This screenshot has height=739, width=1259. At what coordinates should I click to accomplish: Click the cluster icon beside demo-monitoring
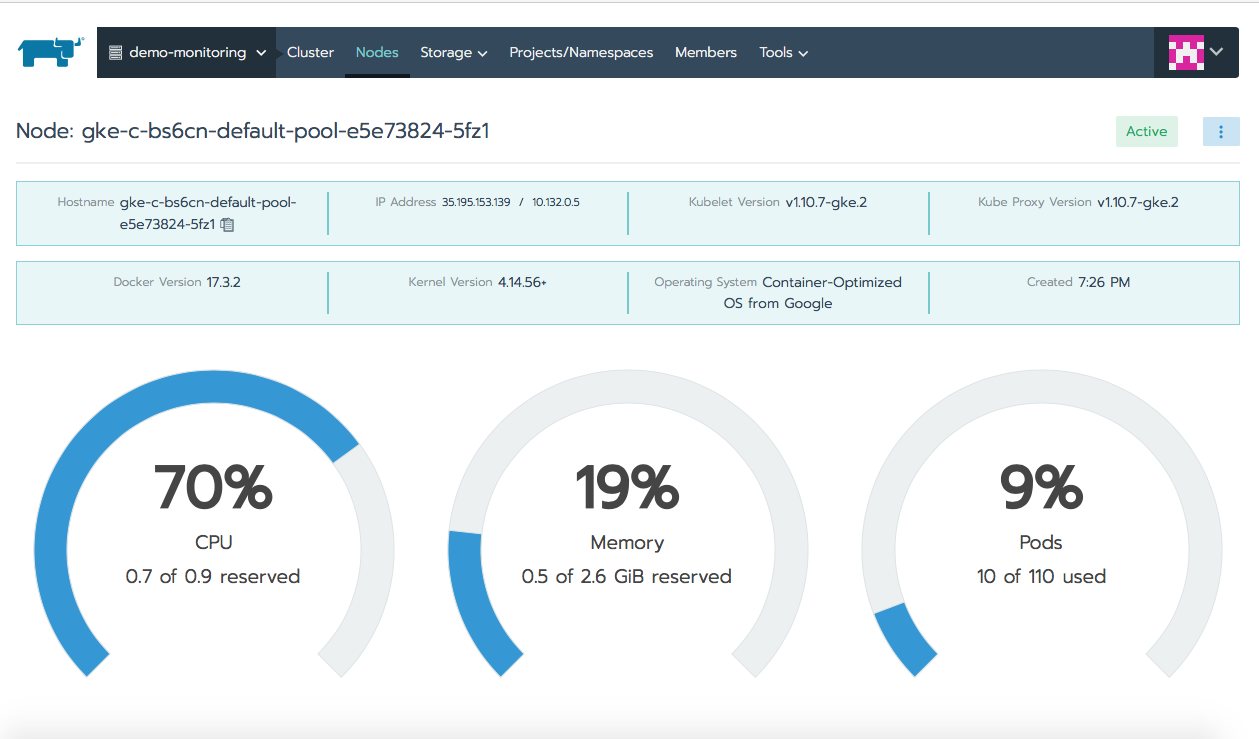coord(115,52)
